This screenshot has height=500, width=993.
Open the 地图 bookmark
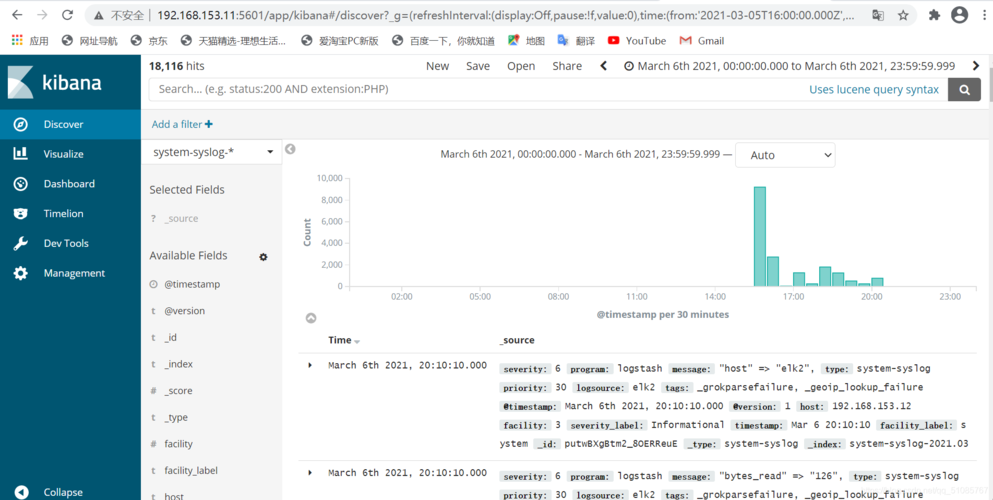click(526, 41)
